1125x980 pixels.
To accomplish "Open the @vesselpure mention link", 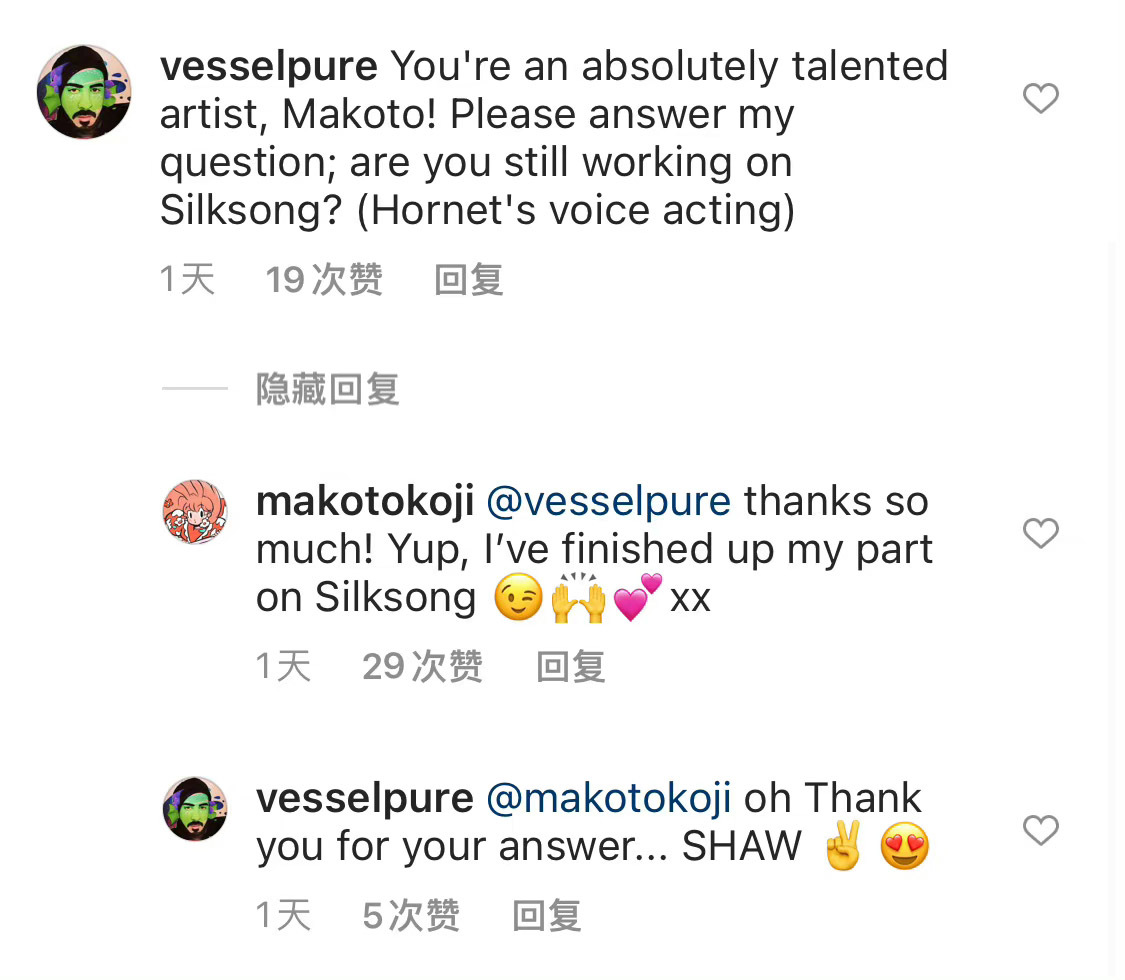I will (x=608, y=501).
